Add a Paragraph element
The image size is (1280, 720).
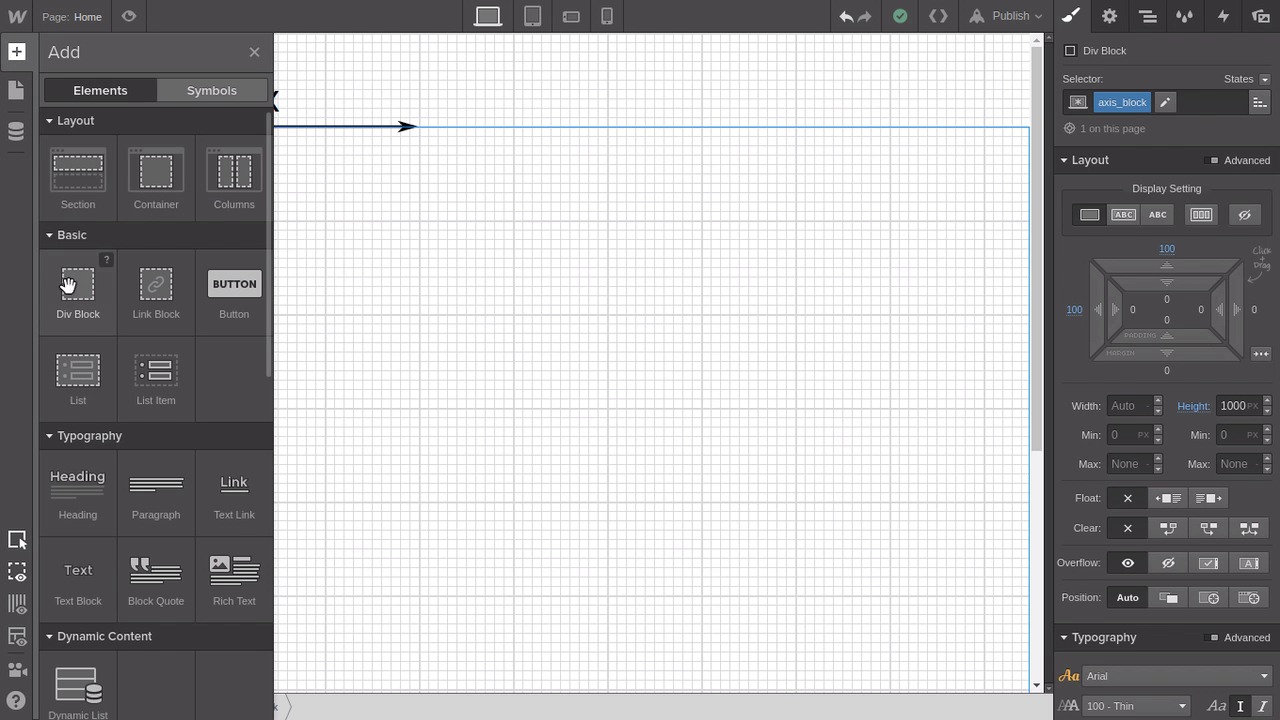pyautogui.click(x=156, y=494)
